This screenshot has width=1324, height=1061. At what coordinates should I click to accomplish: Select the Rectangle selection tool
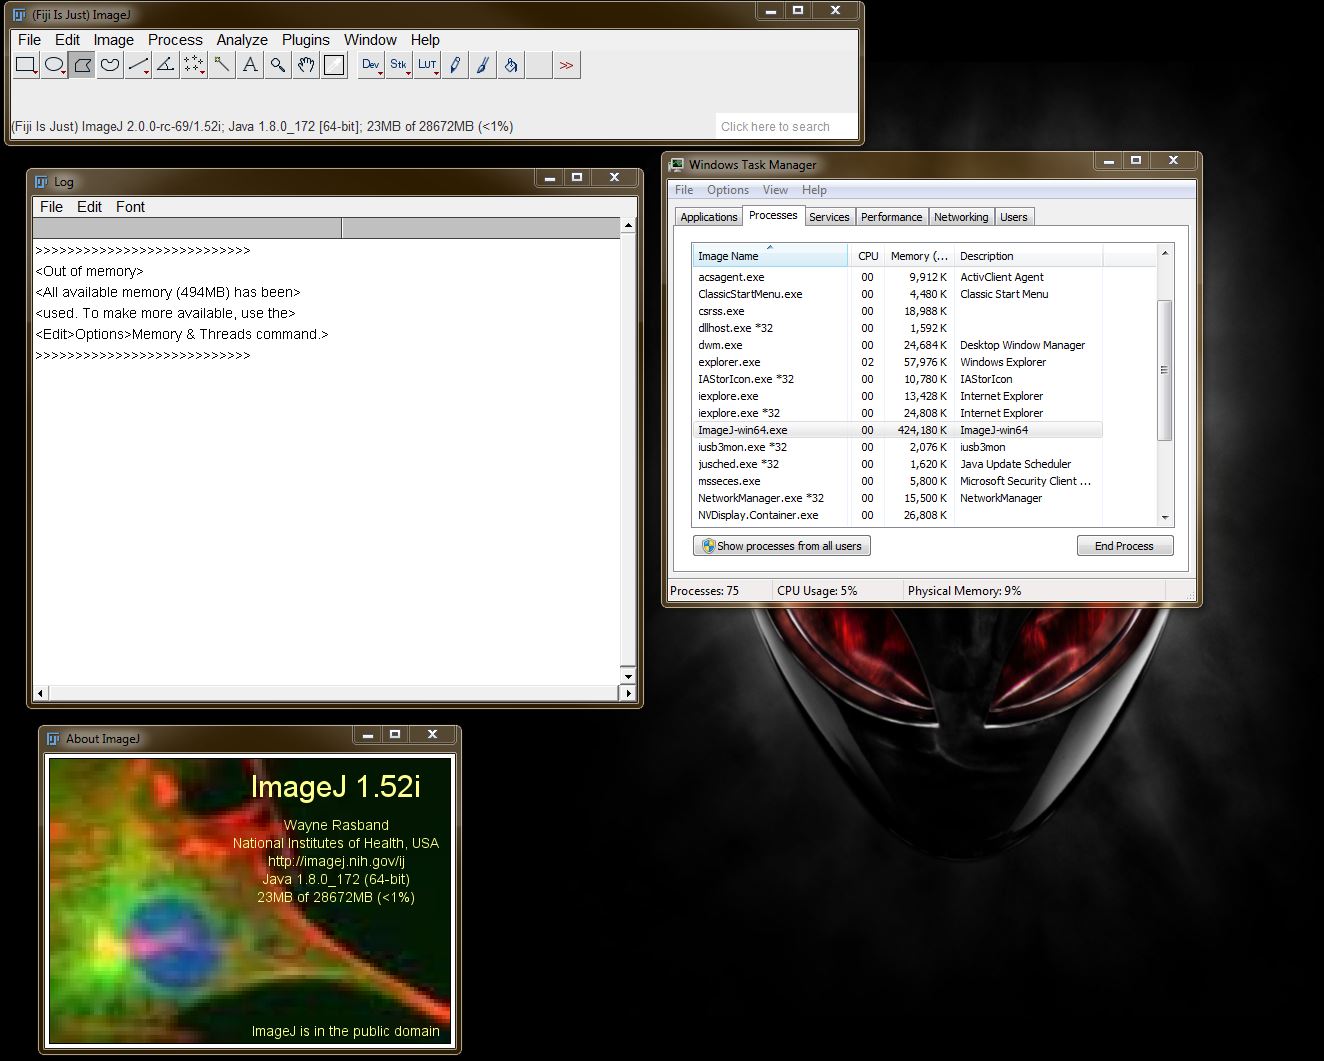pos(26,66)
